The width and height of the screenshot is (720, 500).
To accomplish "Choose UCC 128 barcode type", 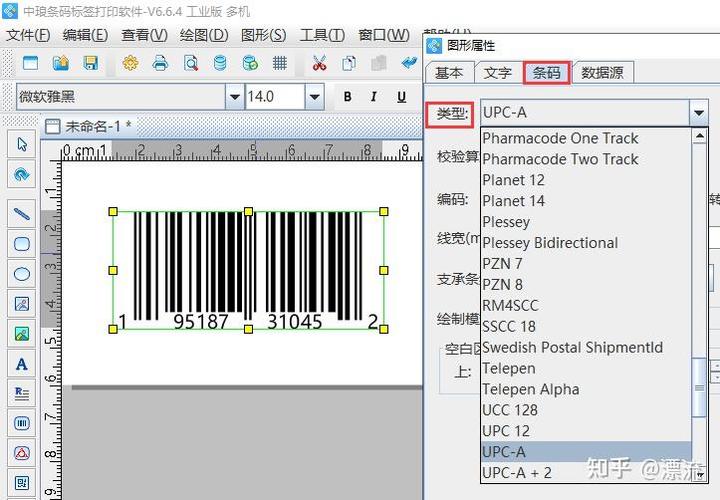I will coord(586,410).
